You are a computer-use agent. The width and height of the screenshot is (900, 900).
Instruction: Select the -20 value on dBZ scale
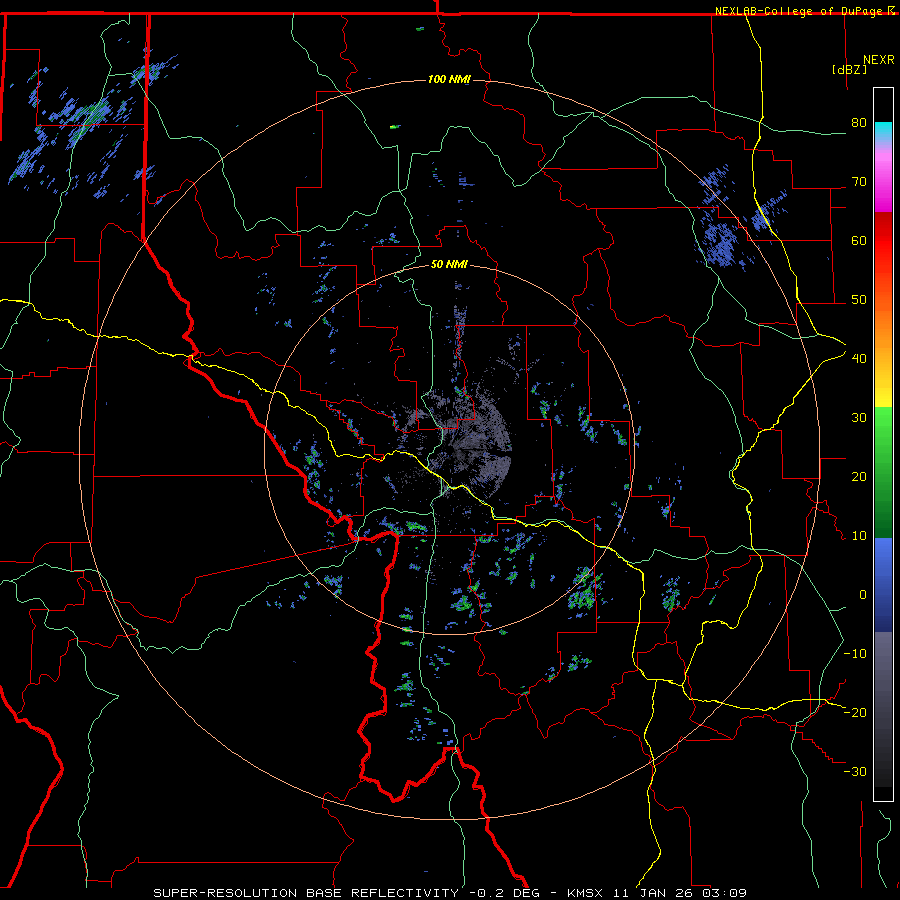coord(855,712)
